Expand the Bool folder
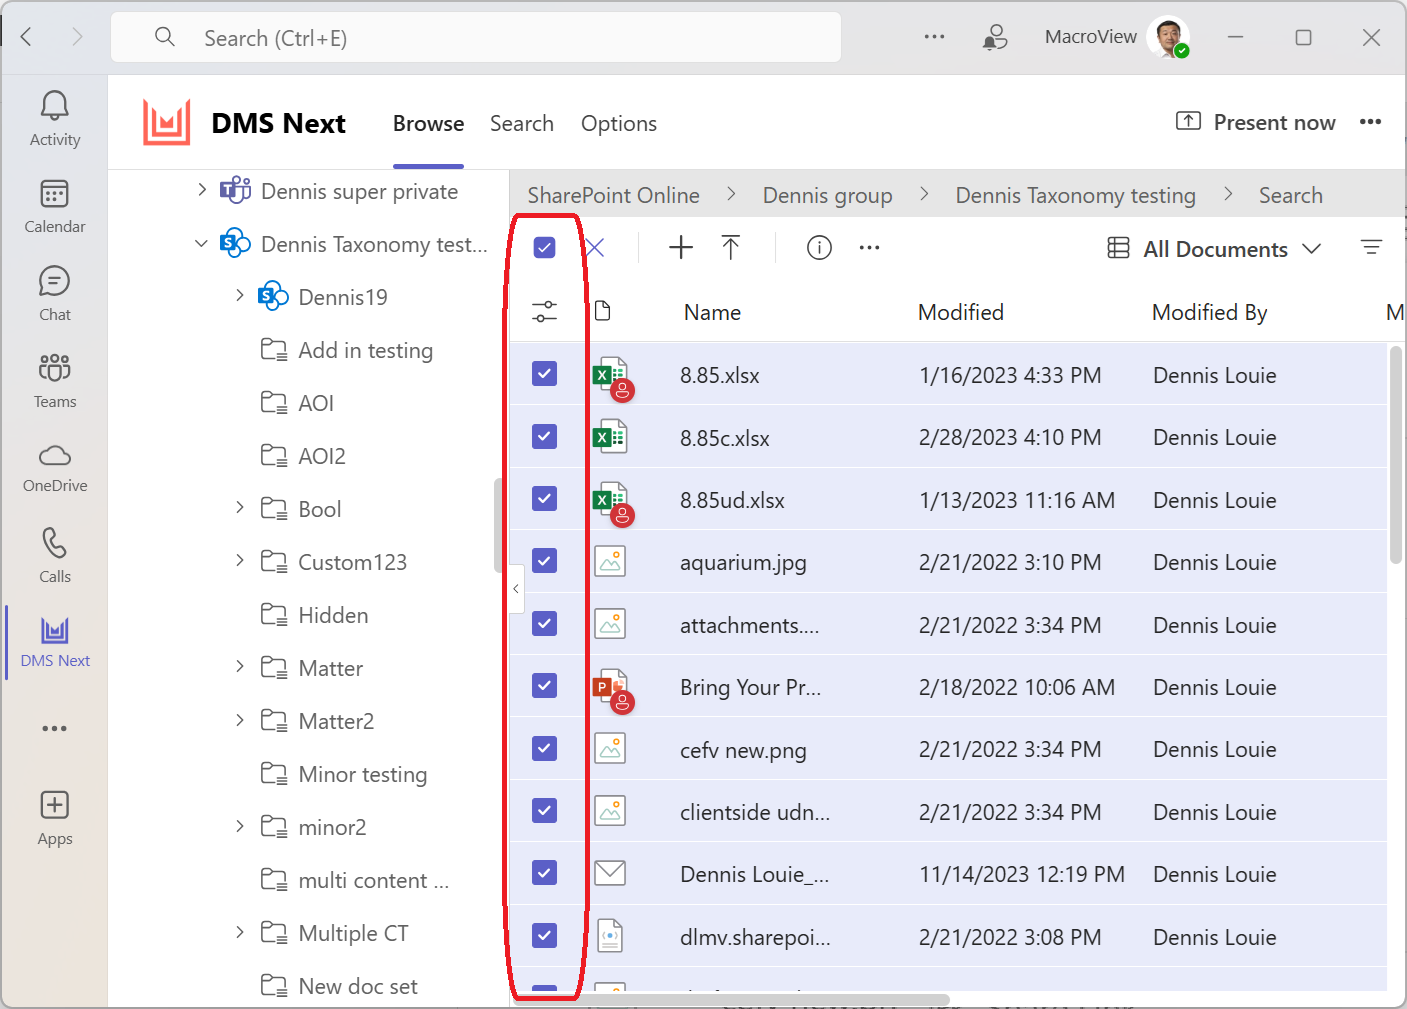Screen dimensions: 1407x1009 pyautogui.click(x=240, y=507)
